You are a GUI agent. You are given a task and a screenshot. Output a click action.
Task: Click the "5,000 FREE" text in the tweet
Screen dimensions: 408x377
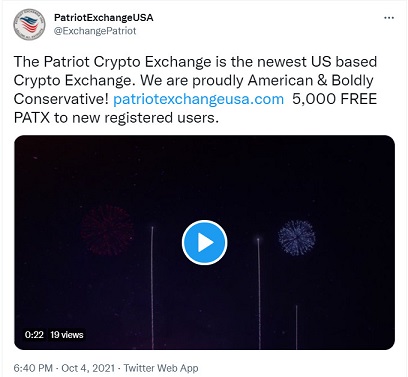tap(335, 99)
